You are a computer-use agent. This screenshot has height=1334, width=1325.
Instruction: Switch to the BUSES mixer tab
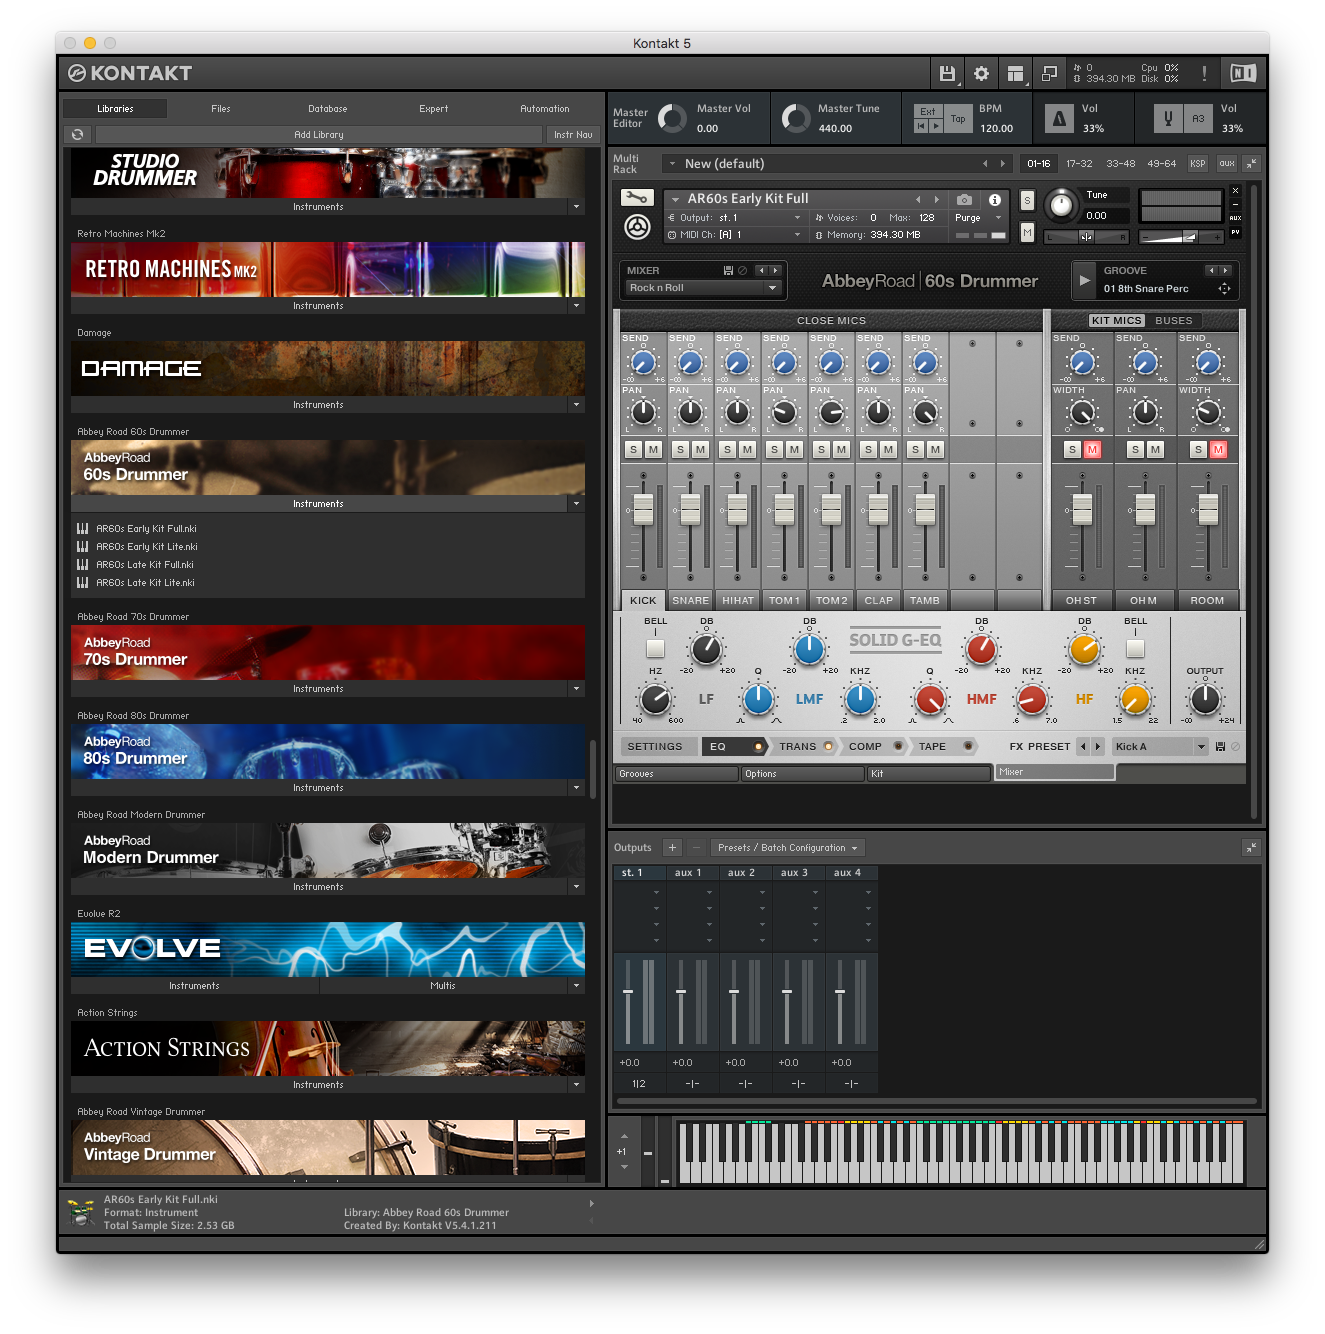pyautogui.click(x=1174, y=321)
